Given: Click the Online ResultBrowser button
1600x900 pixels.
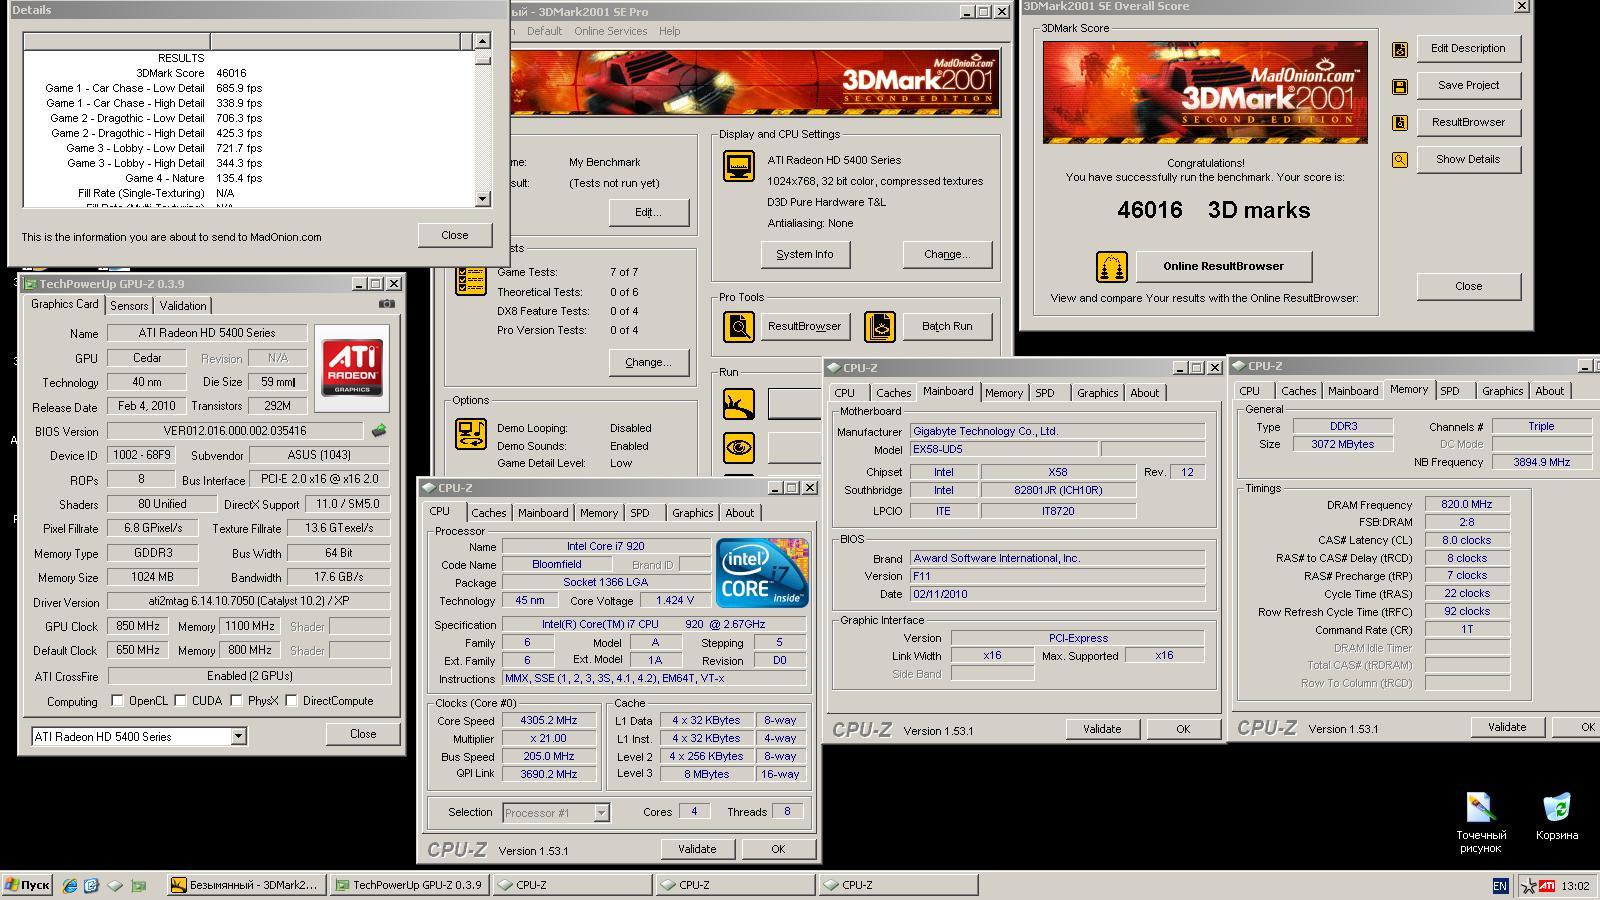Looking at the screenshot, I should 1223,267.
